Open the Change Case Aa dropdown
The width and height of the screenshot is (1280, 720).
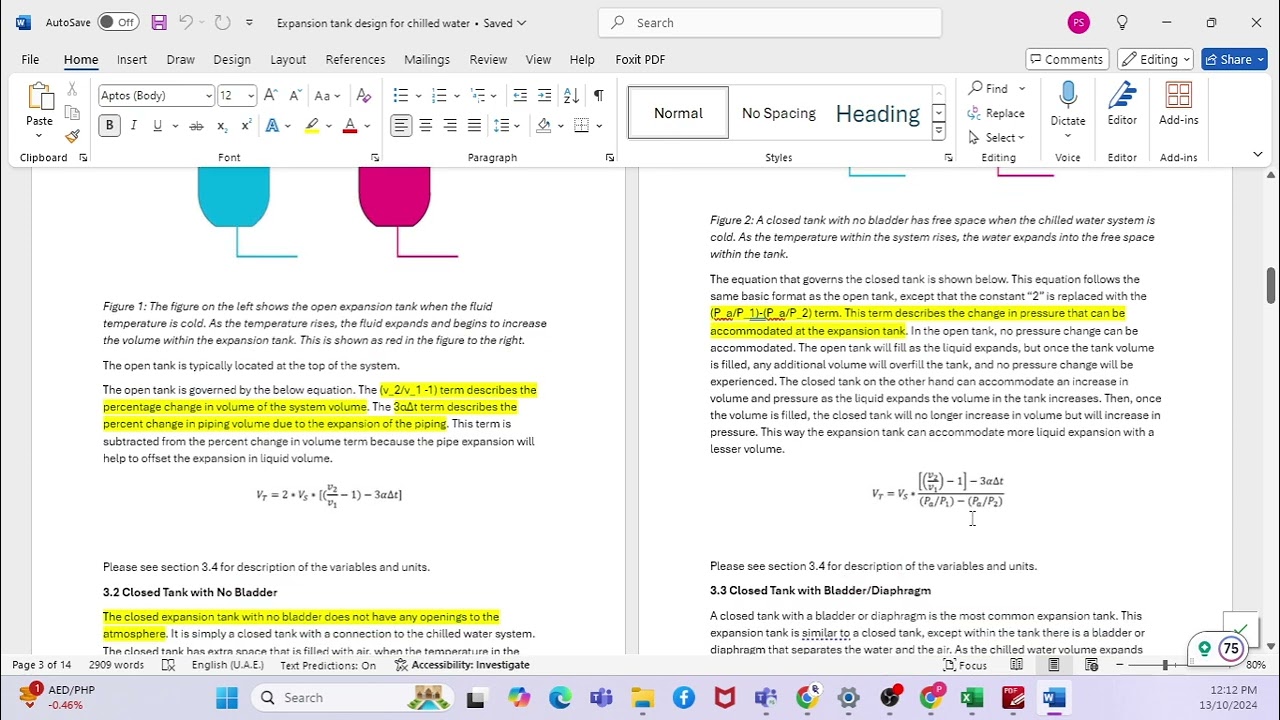coord(327,95)
